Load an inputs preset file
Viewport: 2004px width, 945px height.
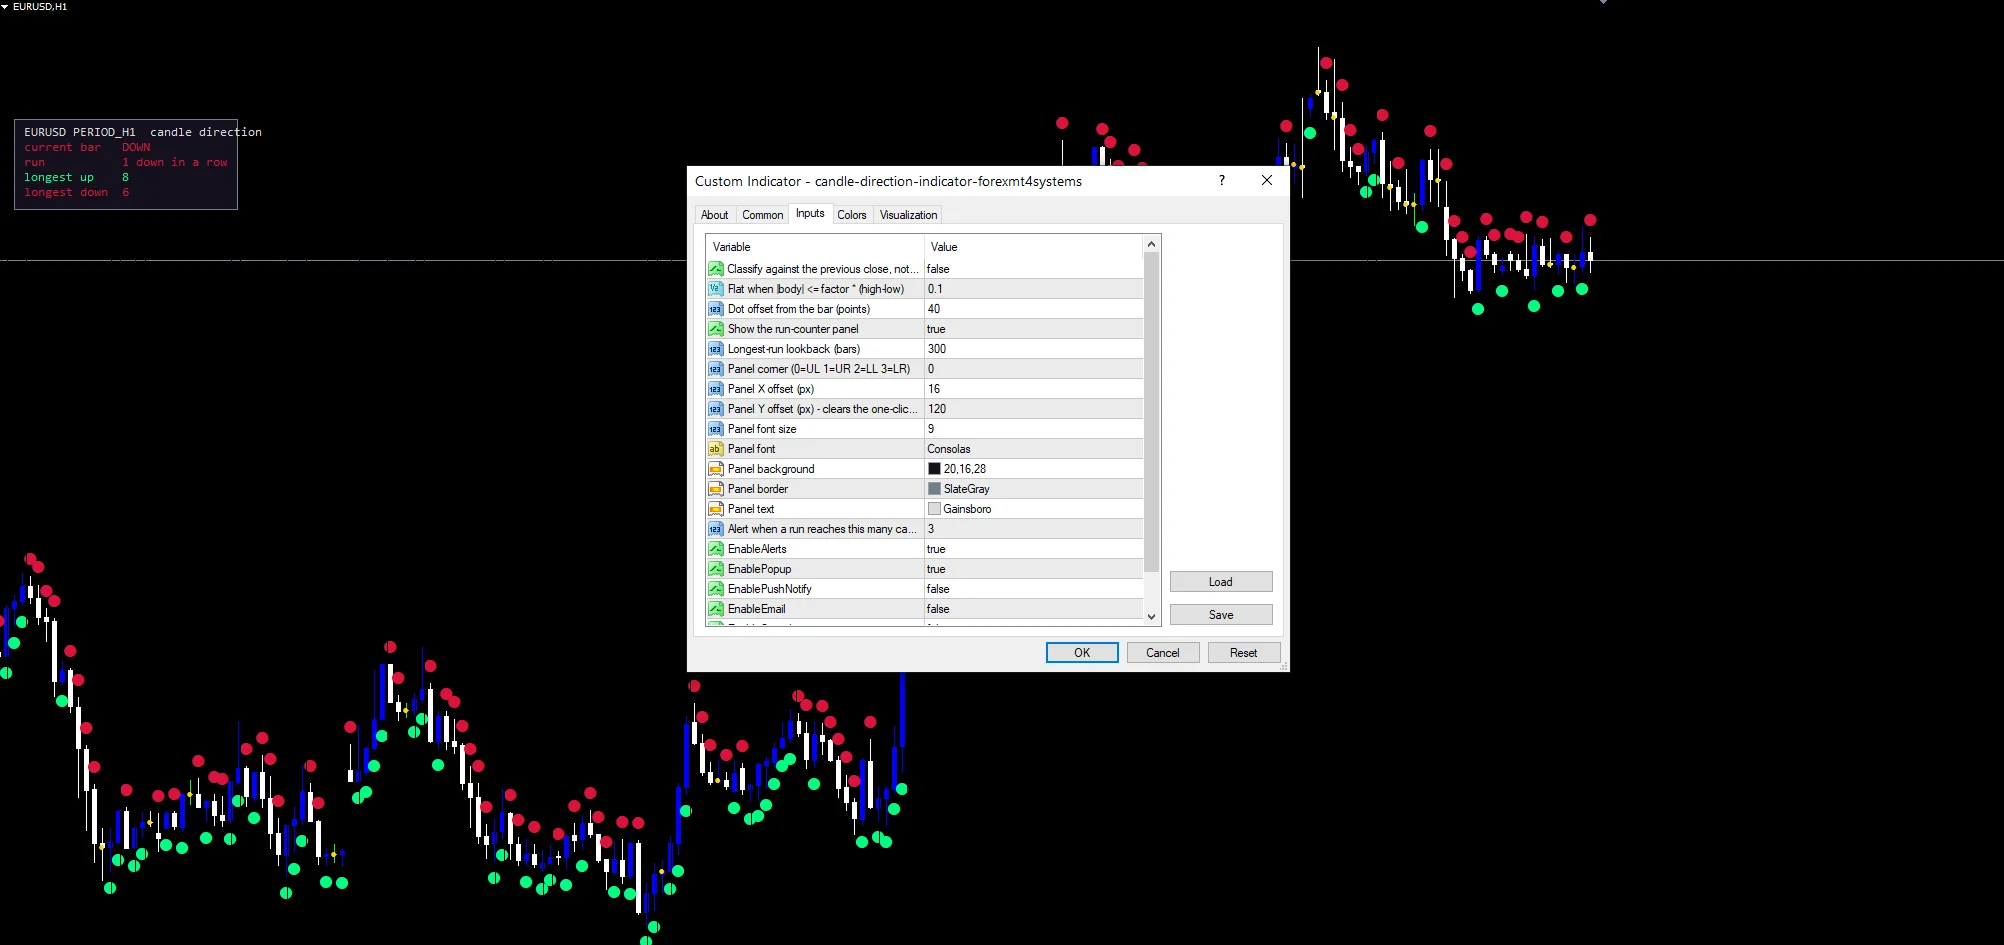pos(1221,582)
